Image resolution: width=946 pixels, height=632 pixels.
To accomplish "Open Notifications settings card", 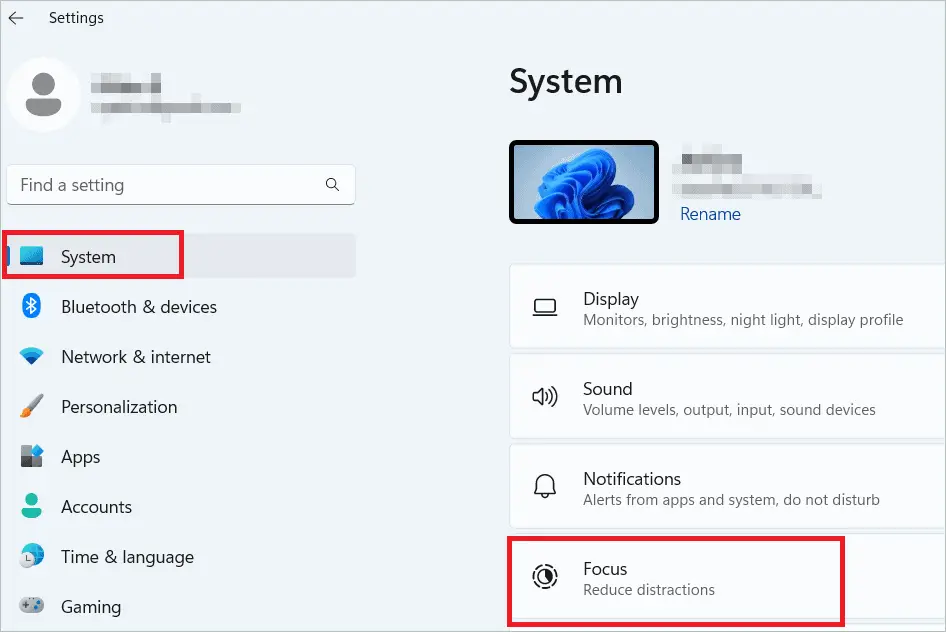I will click(x=728, y=486).
